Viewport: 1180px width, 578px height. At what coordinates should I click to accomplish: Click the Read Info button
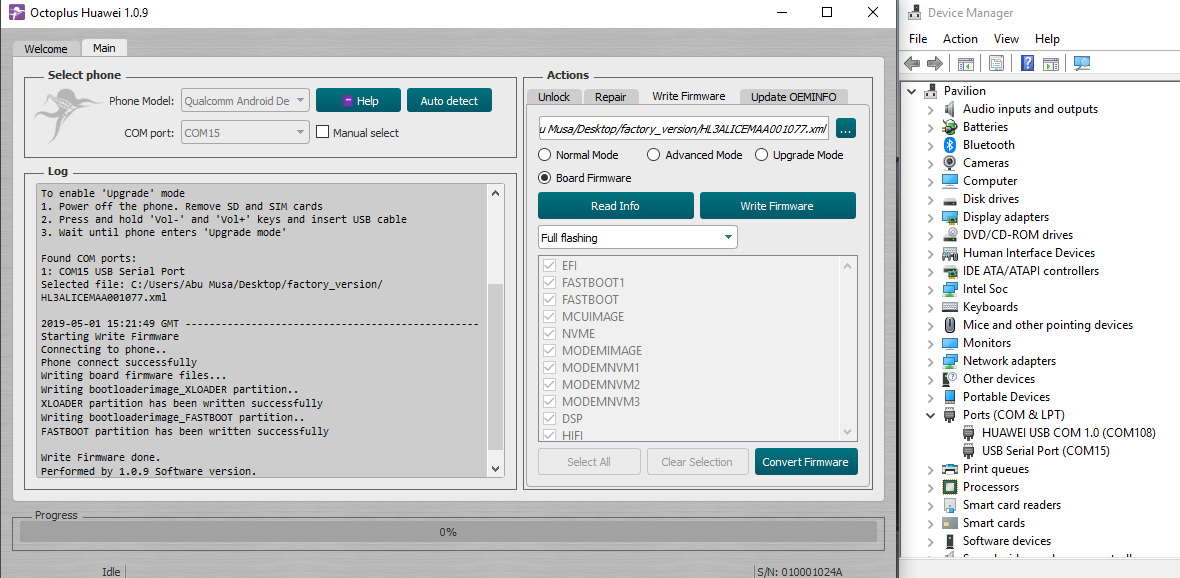616,205
